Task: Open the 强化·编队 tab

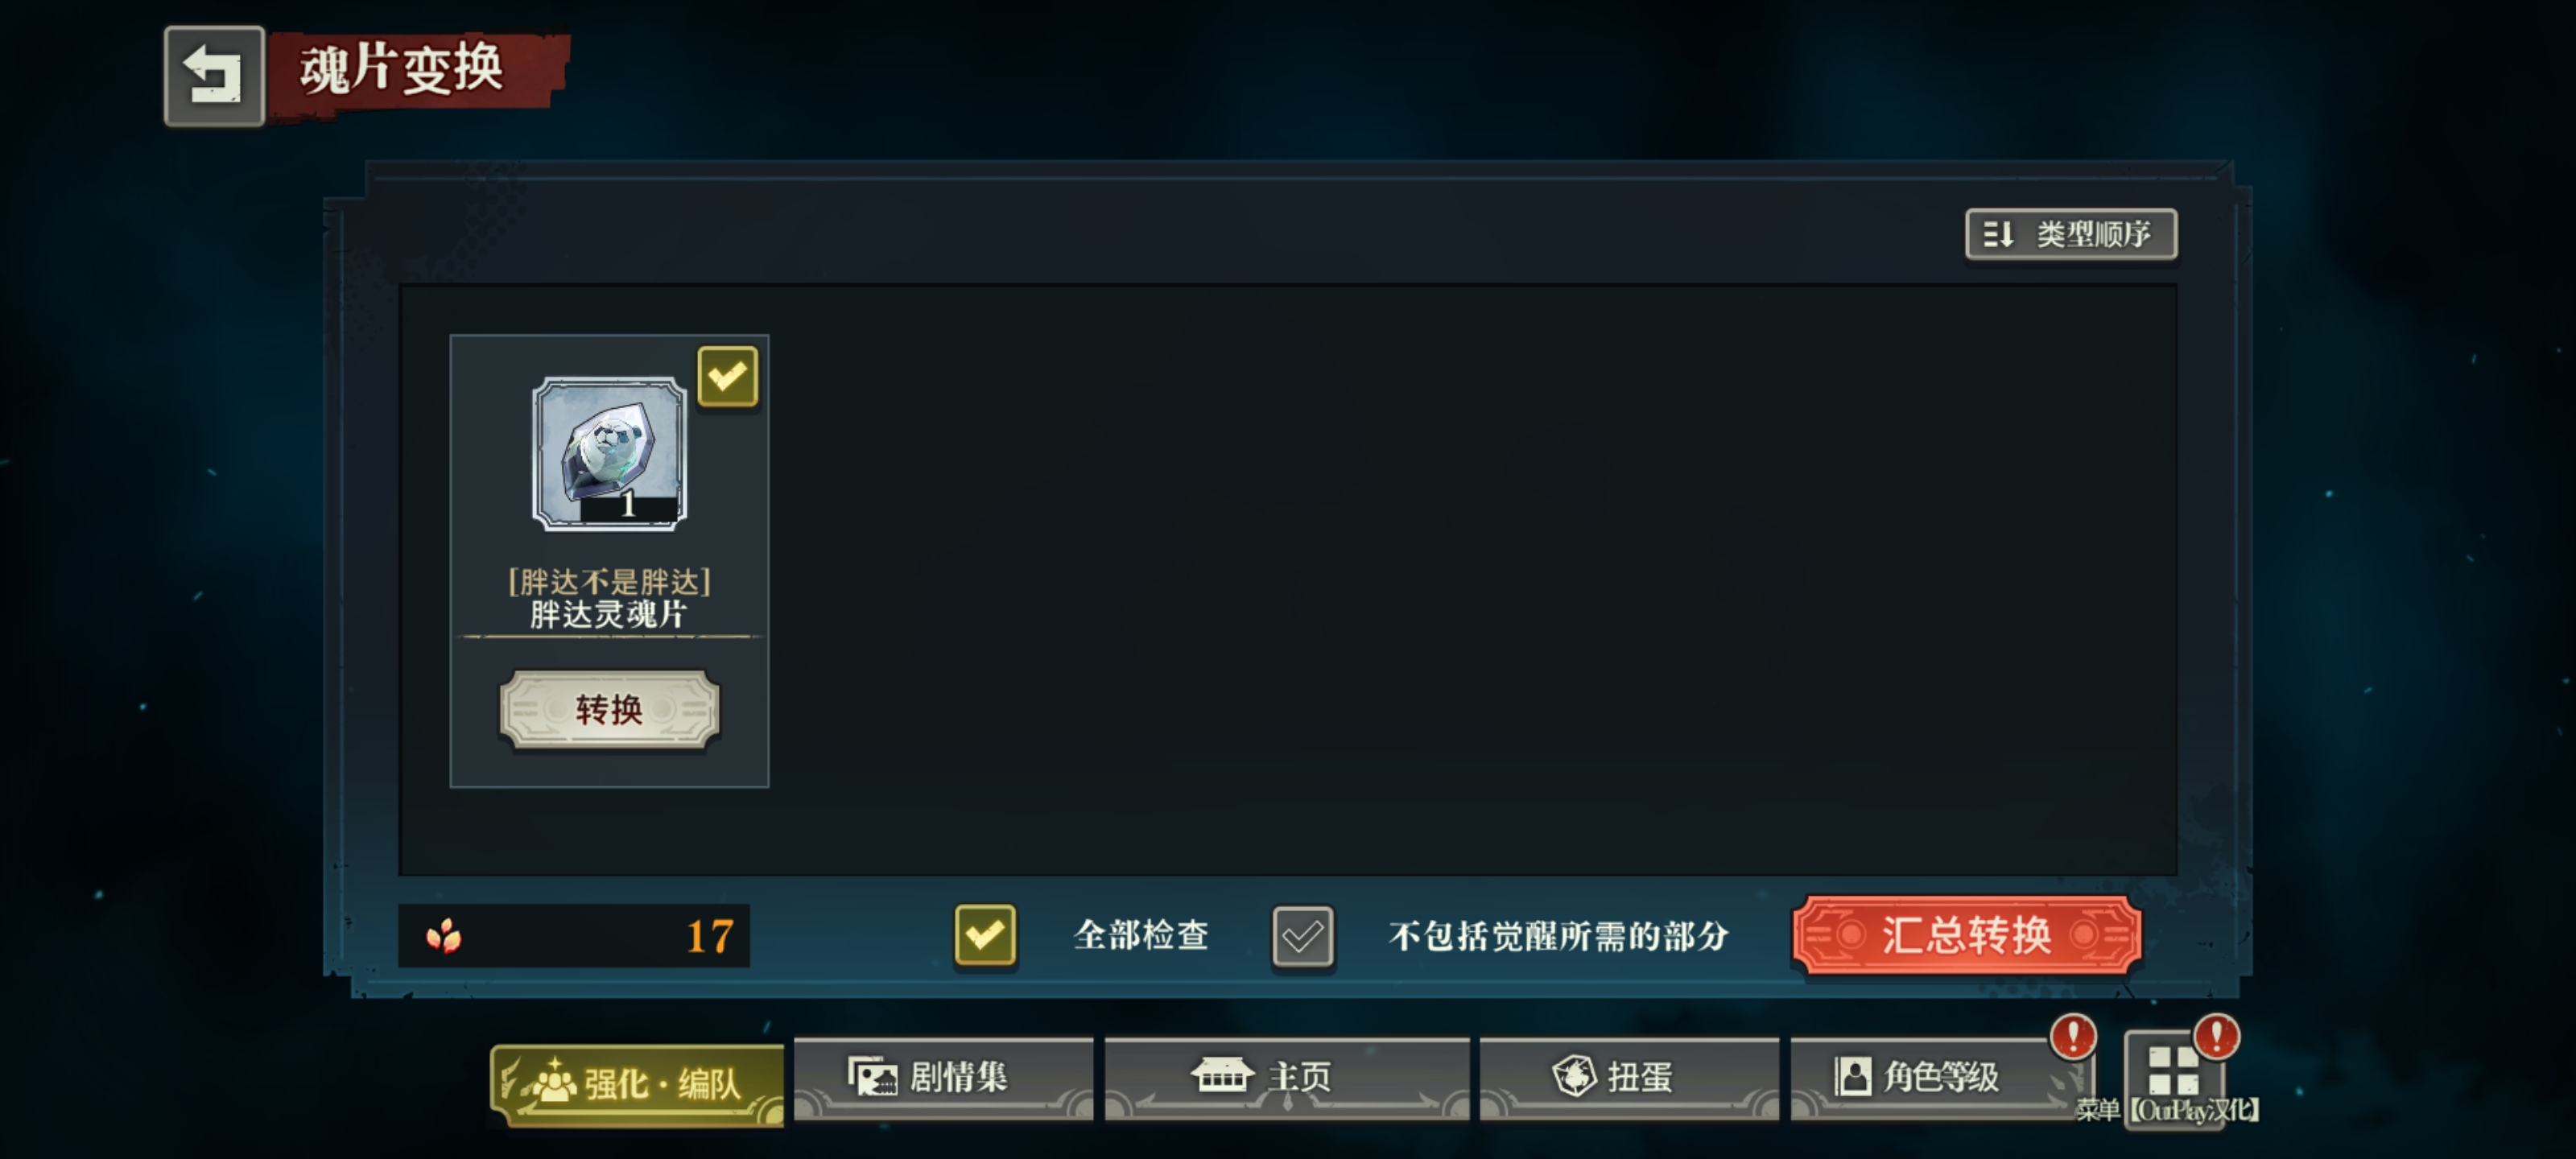Action: (637, 1084)
